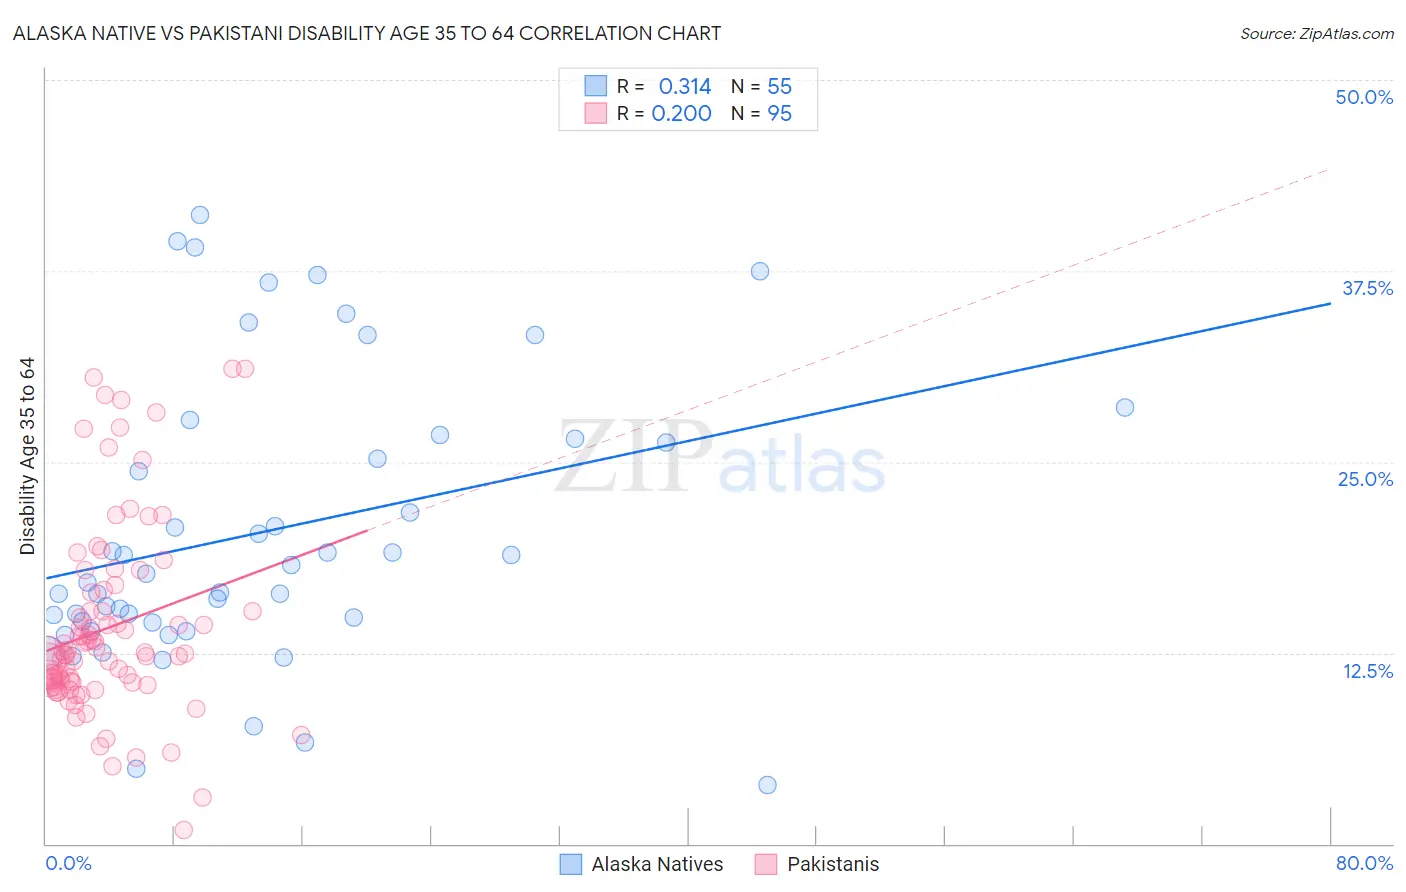Click the blue data point farthest right
The width and height of the screenshot is (1406, 892).
(1125, 407)
